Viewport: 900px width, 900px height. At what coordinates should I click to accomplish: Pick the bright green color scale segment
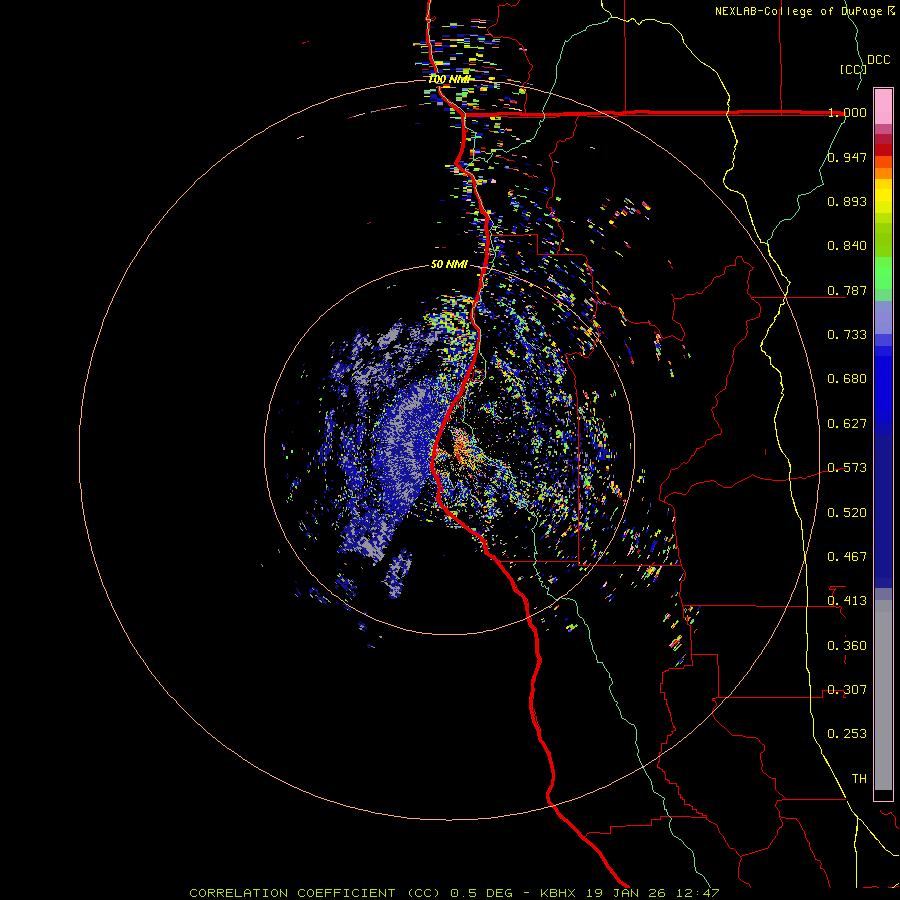(x=883, y=273)
